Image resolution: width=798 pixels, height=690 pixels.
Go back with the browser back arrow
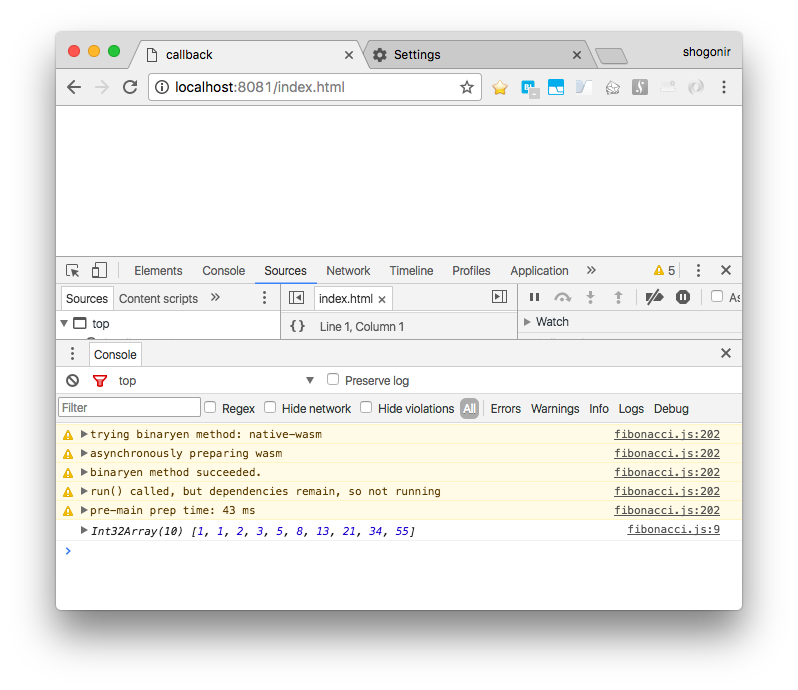coord(74,88)
